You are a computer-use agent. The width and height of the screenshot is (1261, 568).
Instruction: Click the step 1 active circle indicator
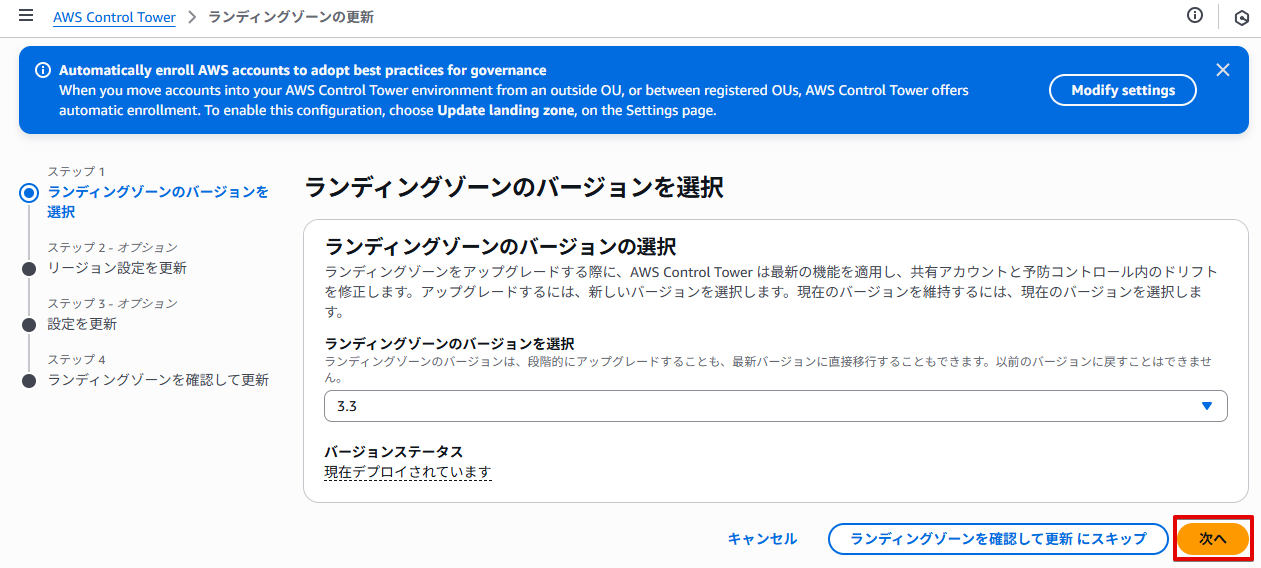coord(29,193)
